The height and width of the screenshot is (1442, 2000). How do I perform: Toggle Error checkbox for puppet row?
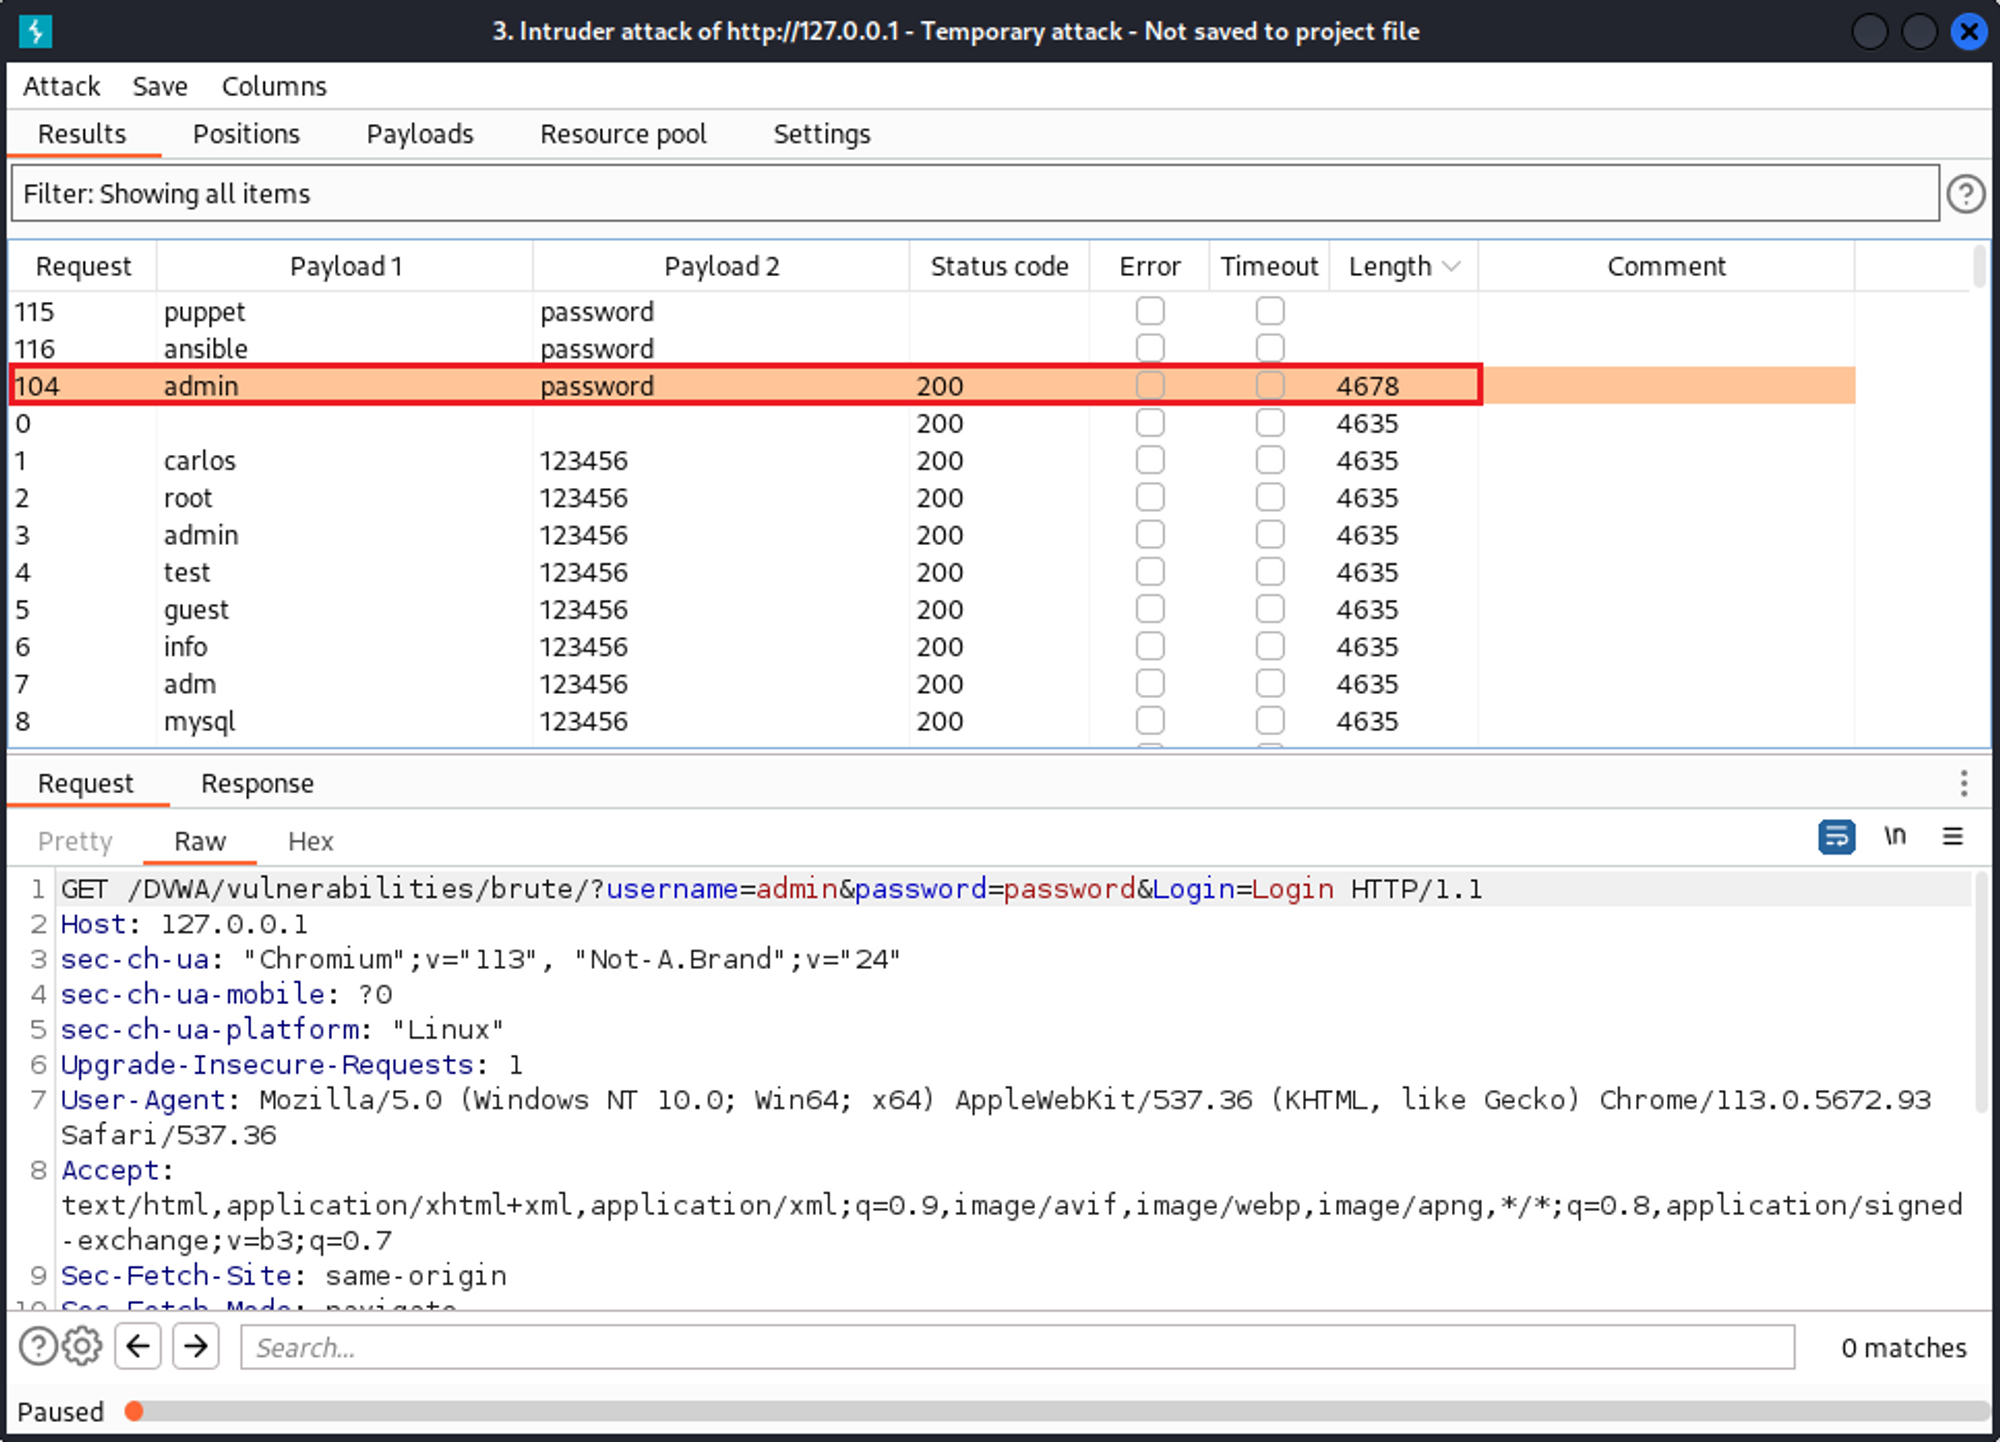[1150, 311]
